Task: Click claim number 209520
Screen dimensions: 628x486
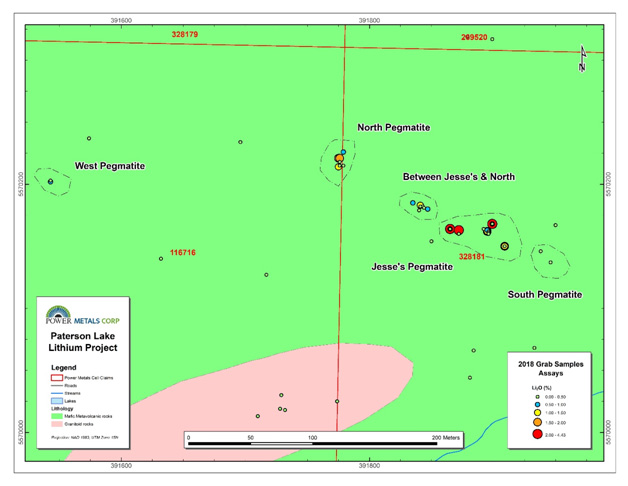Action: (x=474, y=37)
